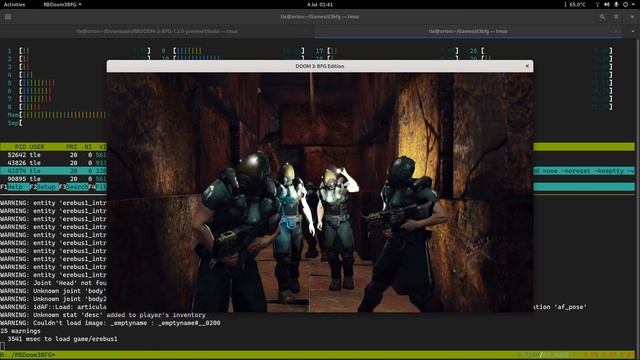
Task: Click the CPU 1 usage meter in htop
Action: coord(78,51)
